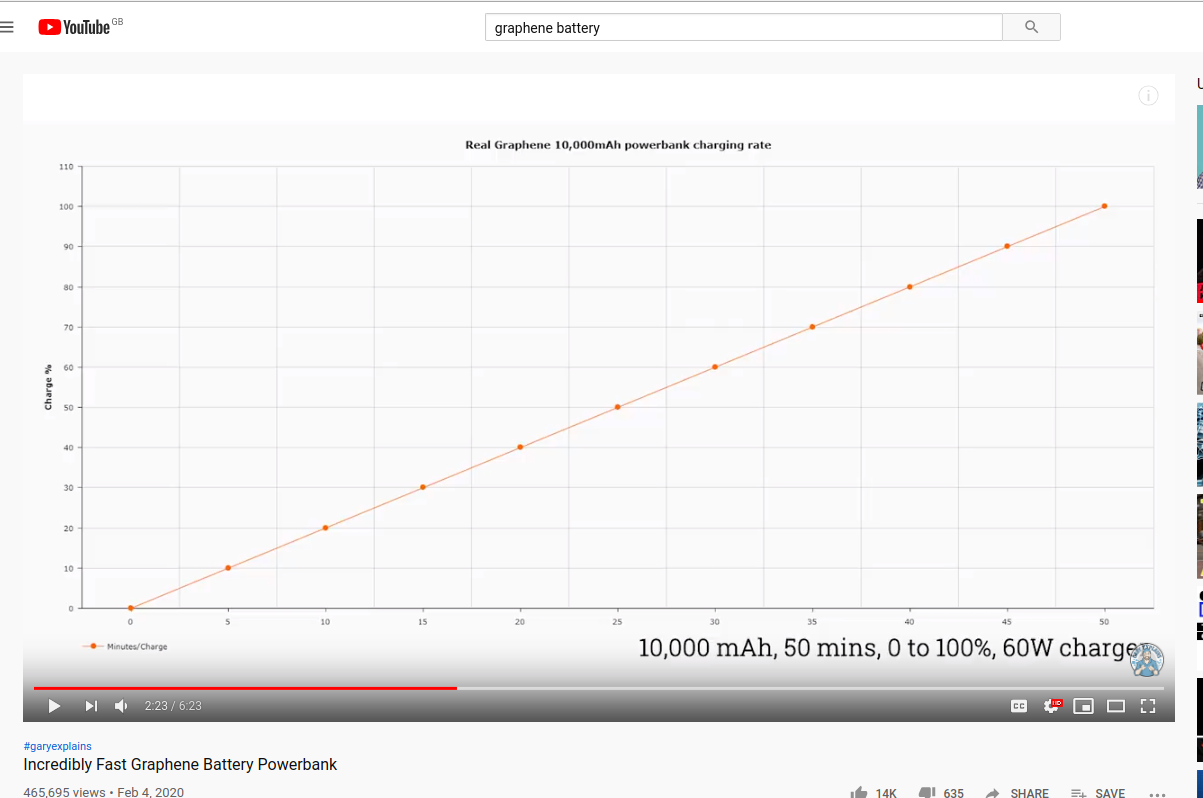This screenshot has height=798, width=1203.
Task: Click the SHARE button
Action: (x=1017, y=792)
